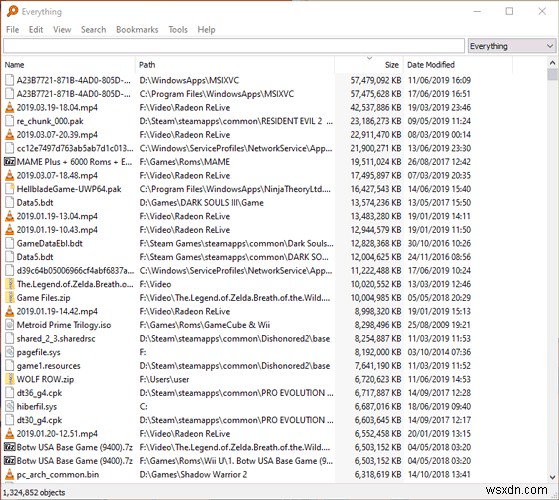
Task: Click file icon of GameDataEbl.bdt
Action: pos(10,243)
